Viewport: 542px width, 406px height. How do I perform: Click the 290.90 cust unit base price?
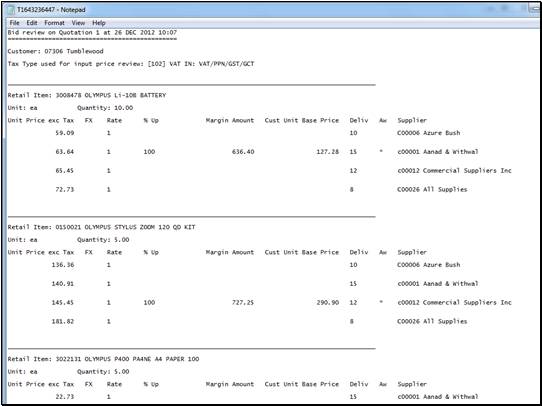click(x=328, y=303)
